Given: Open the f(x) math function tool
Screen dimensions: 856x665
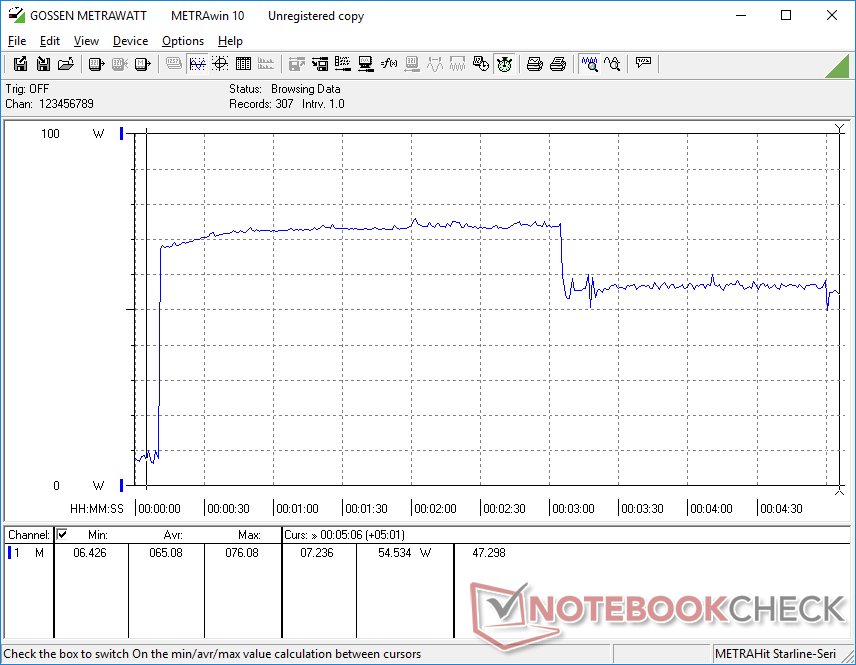Looking at the screenshot, I should (x=389, y=64).
